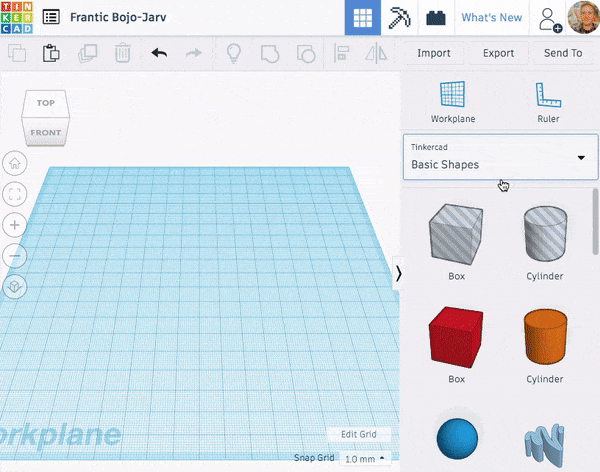Select the striped hole Box shape
600x472 pixels.
point(456,242)
